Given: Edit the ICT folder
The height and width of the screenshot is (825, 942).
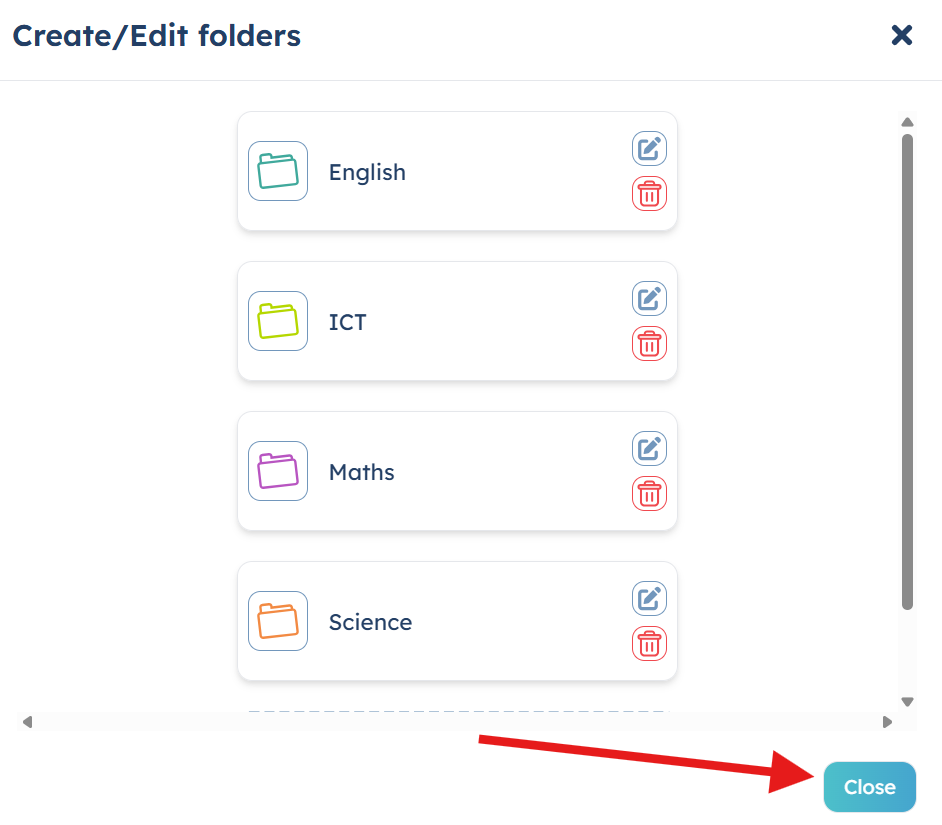Looking at the screenshot, I should click(649, 299).
